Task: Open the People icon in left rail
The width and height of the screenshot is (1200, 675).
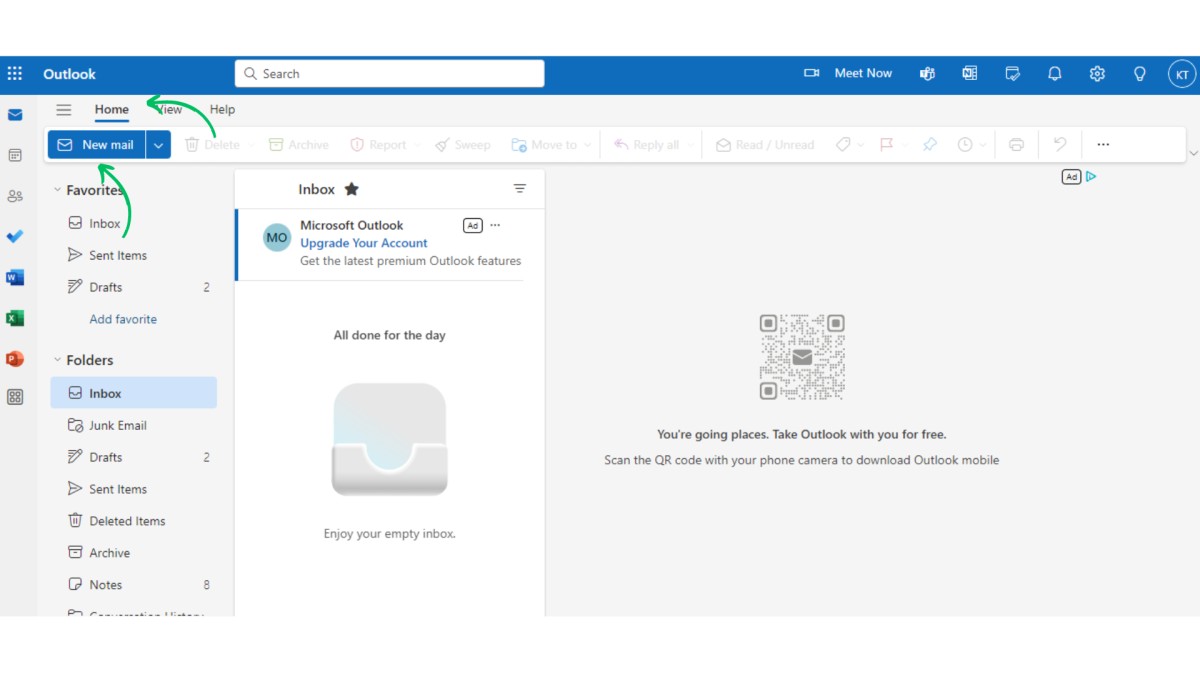Action: tap(15, 196)
